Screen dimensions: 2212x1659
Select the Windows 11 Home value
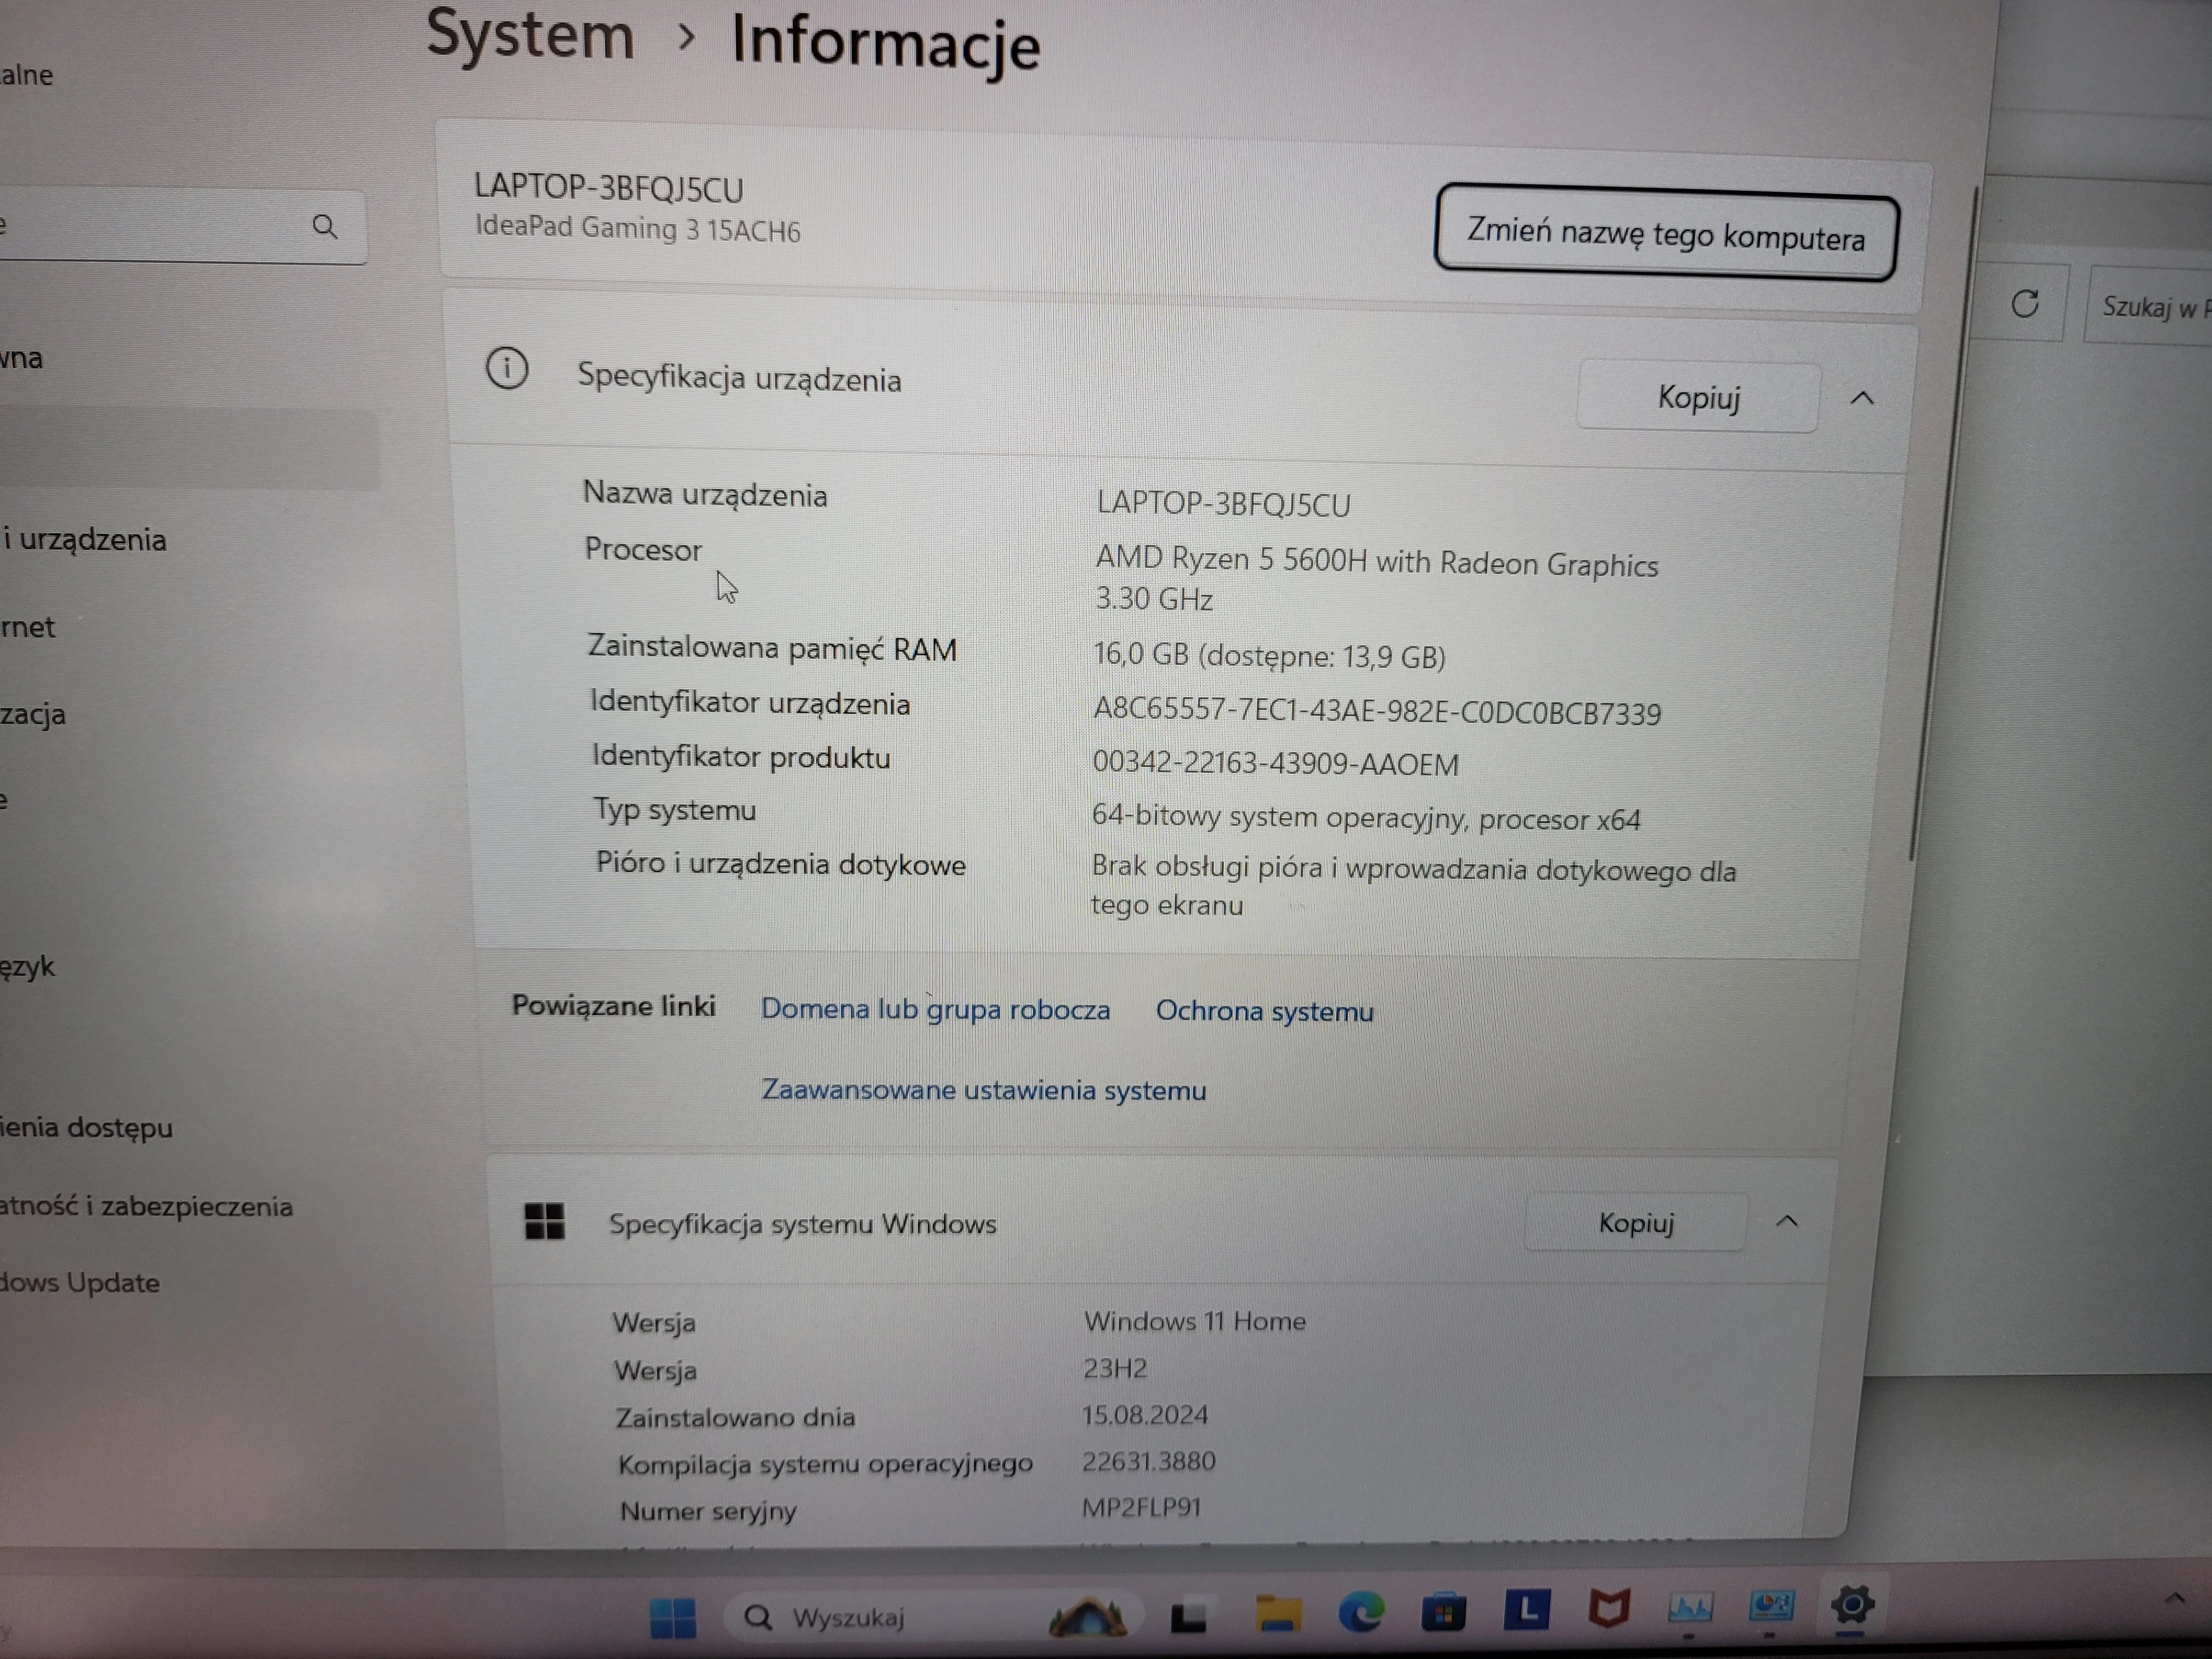[1195, 1321]
